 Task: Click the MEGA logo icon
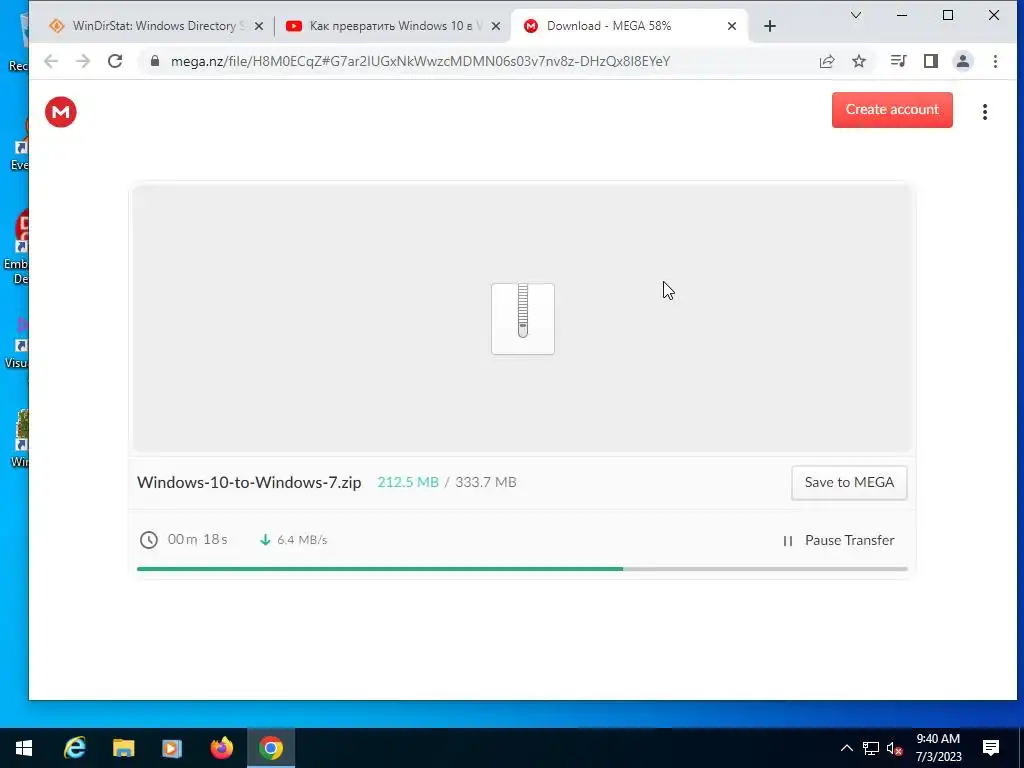(x=61, y=112)
